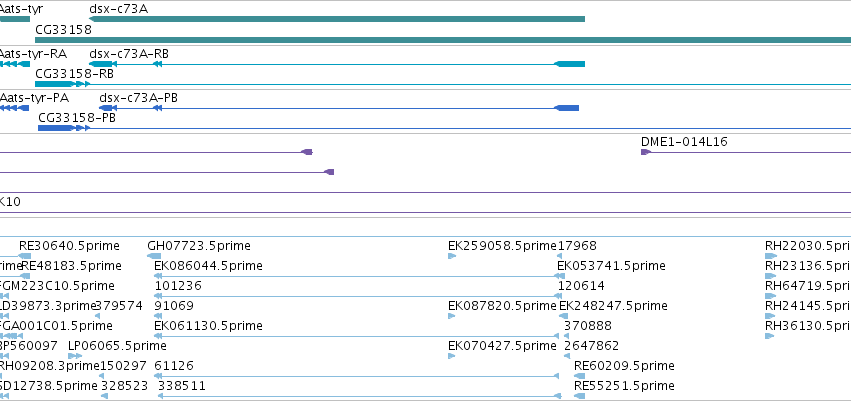This screenshot has width=851, height=401.
Task: Select the CG33158 gene bar
Action: [x=443, y=40]
